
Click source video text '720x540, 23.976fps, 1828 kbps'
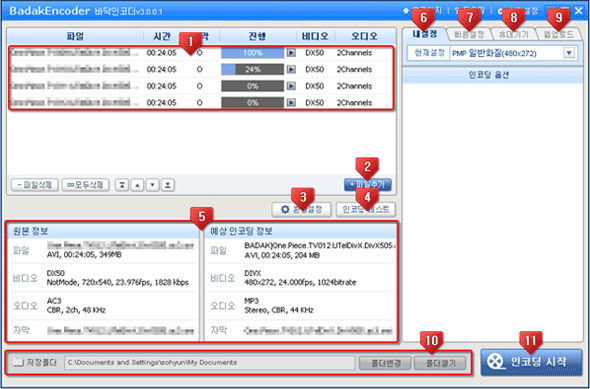133,283
